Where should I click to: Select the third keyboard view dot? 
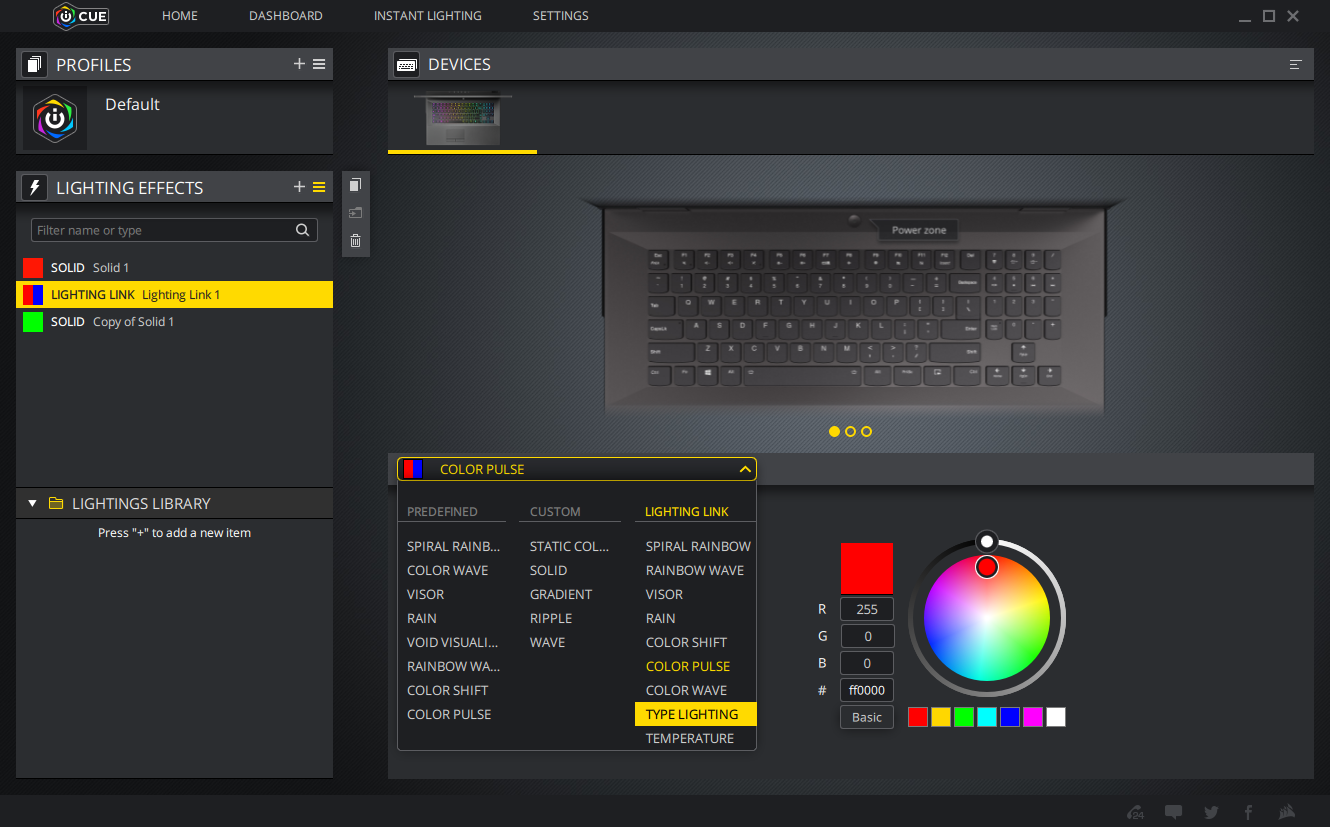(x=866, y=432)
